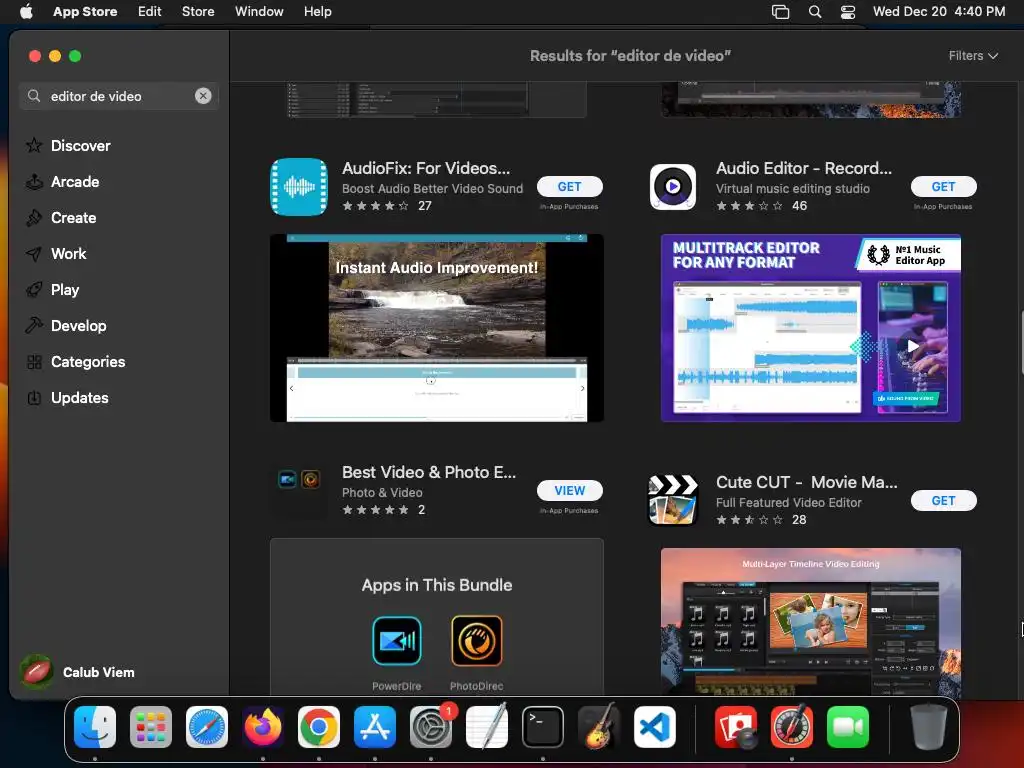The width and height of the screenshot is (1024, 768).
Task: Click the Stage Manager menu bar icon
Action: coord(780,12)
